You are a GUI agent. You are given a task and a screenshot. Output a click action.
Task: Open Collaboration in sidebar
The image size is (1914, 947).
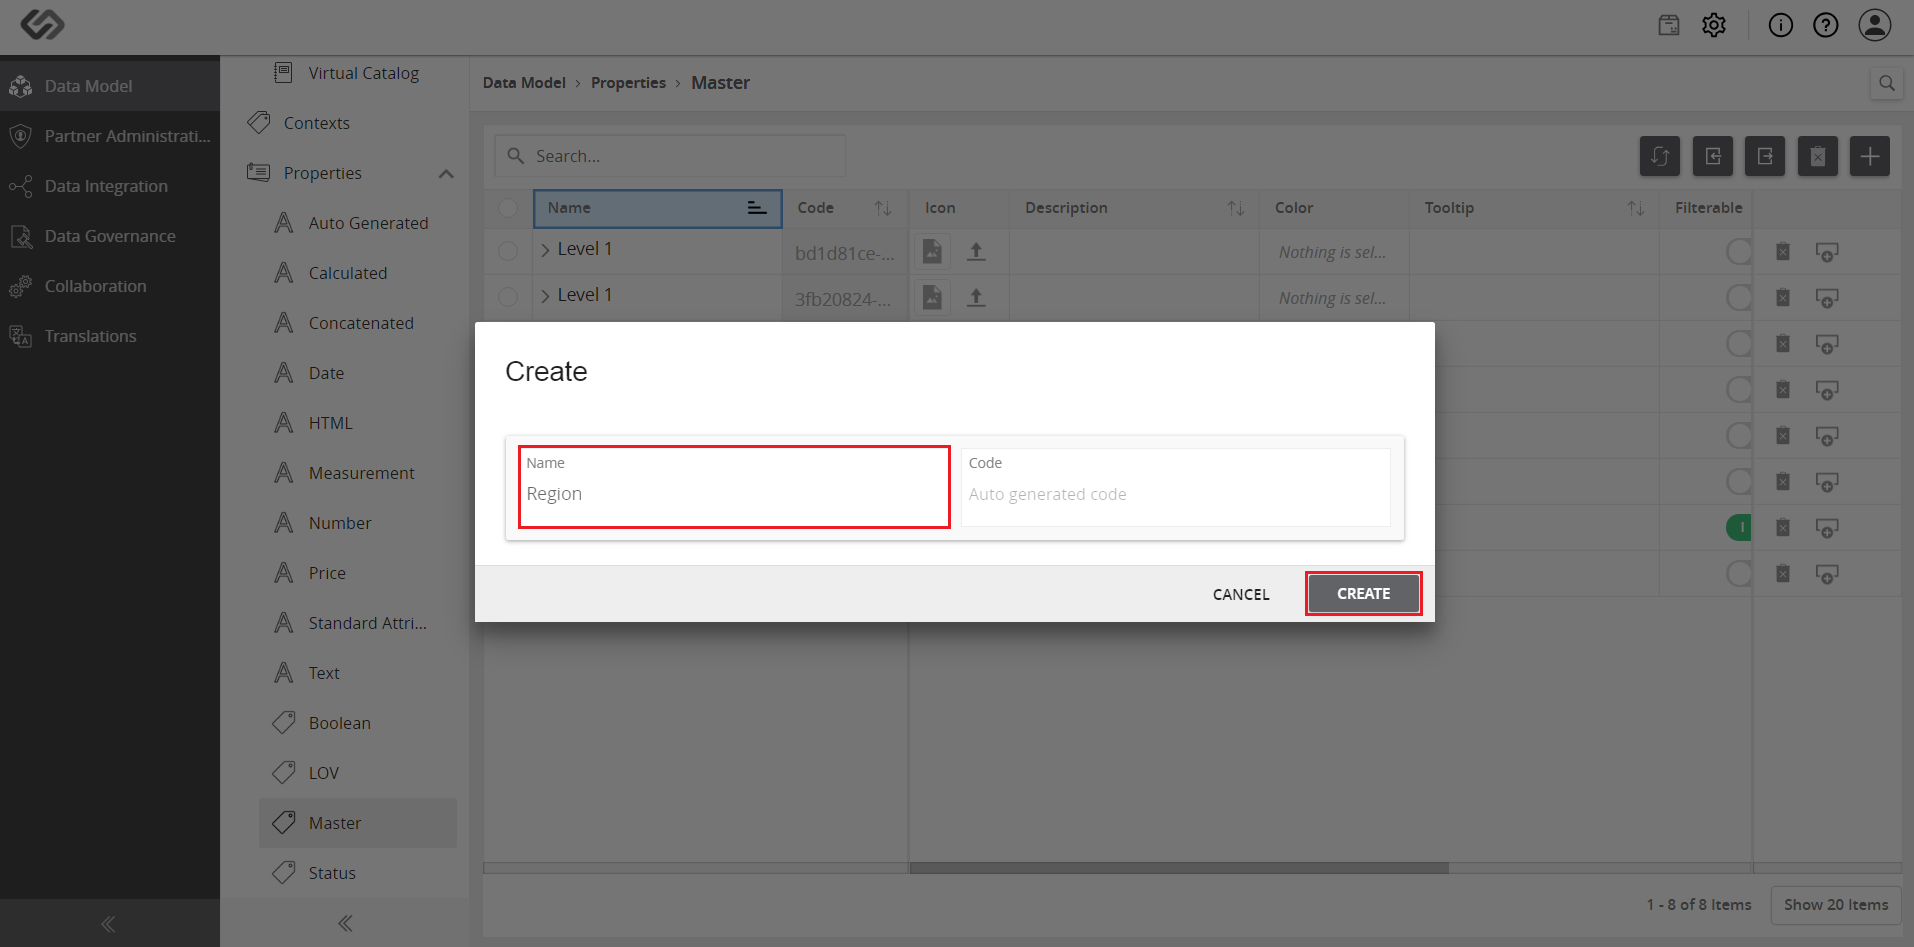click(x=110, y=286)
